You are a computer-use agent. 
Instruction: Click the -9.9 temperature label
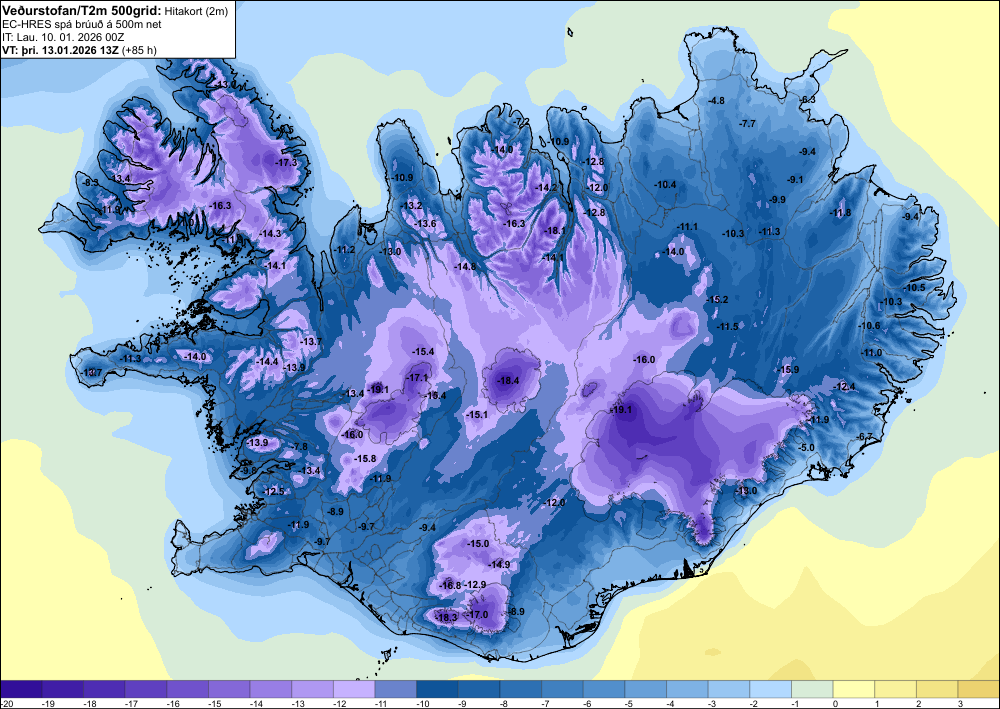tap(777, 200)
